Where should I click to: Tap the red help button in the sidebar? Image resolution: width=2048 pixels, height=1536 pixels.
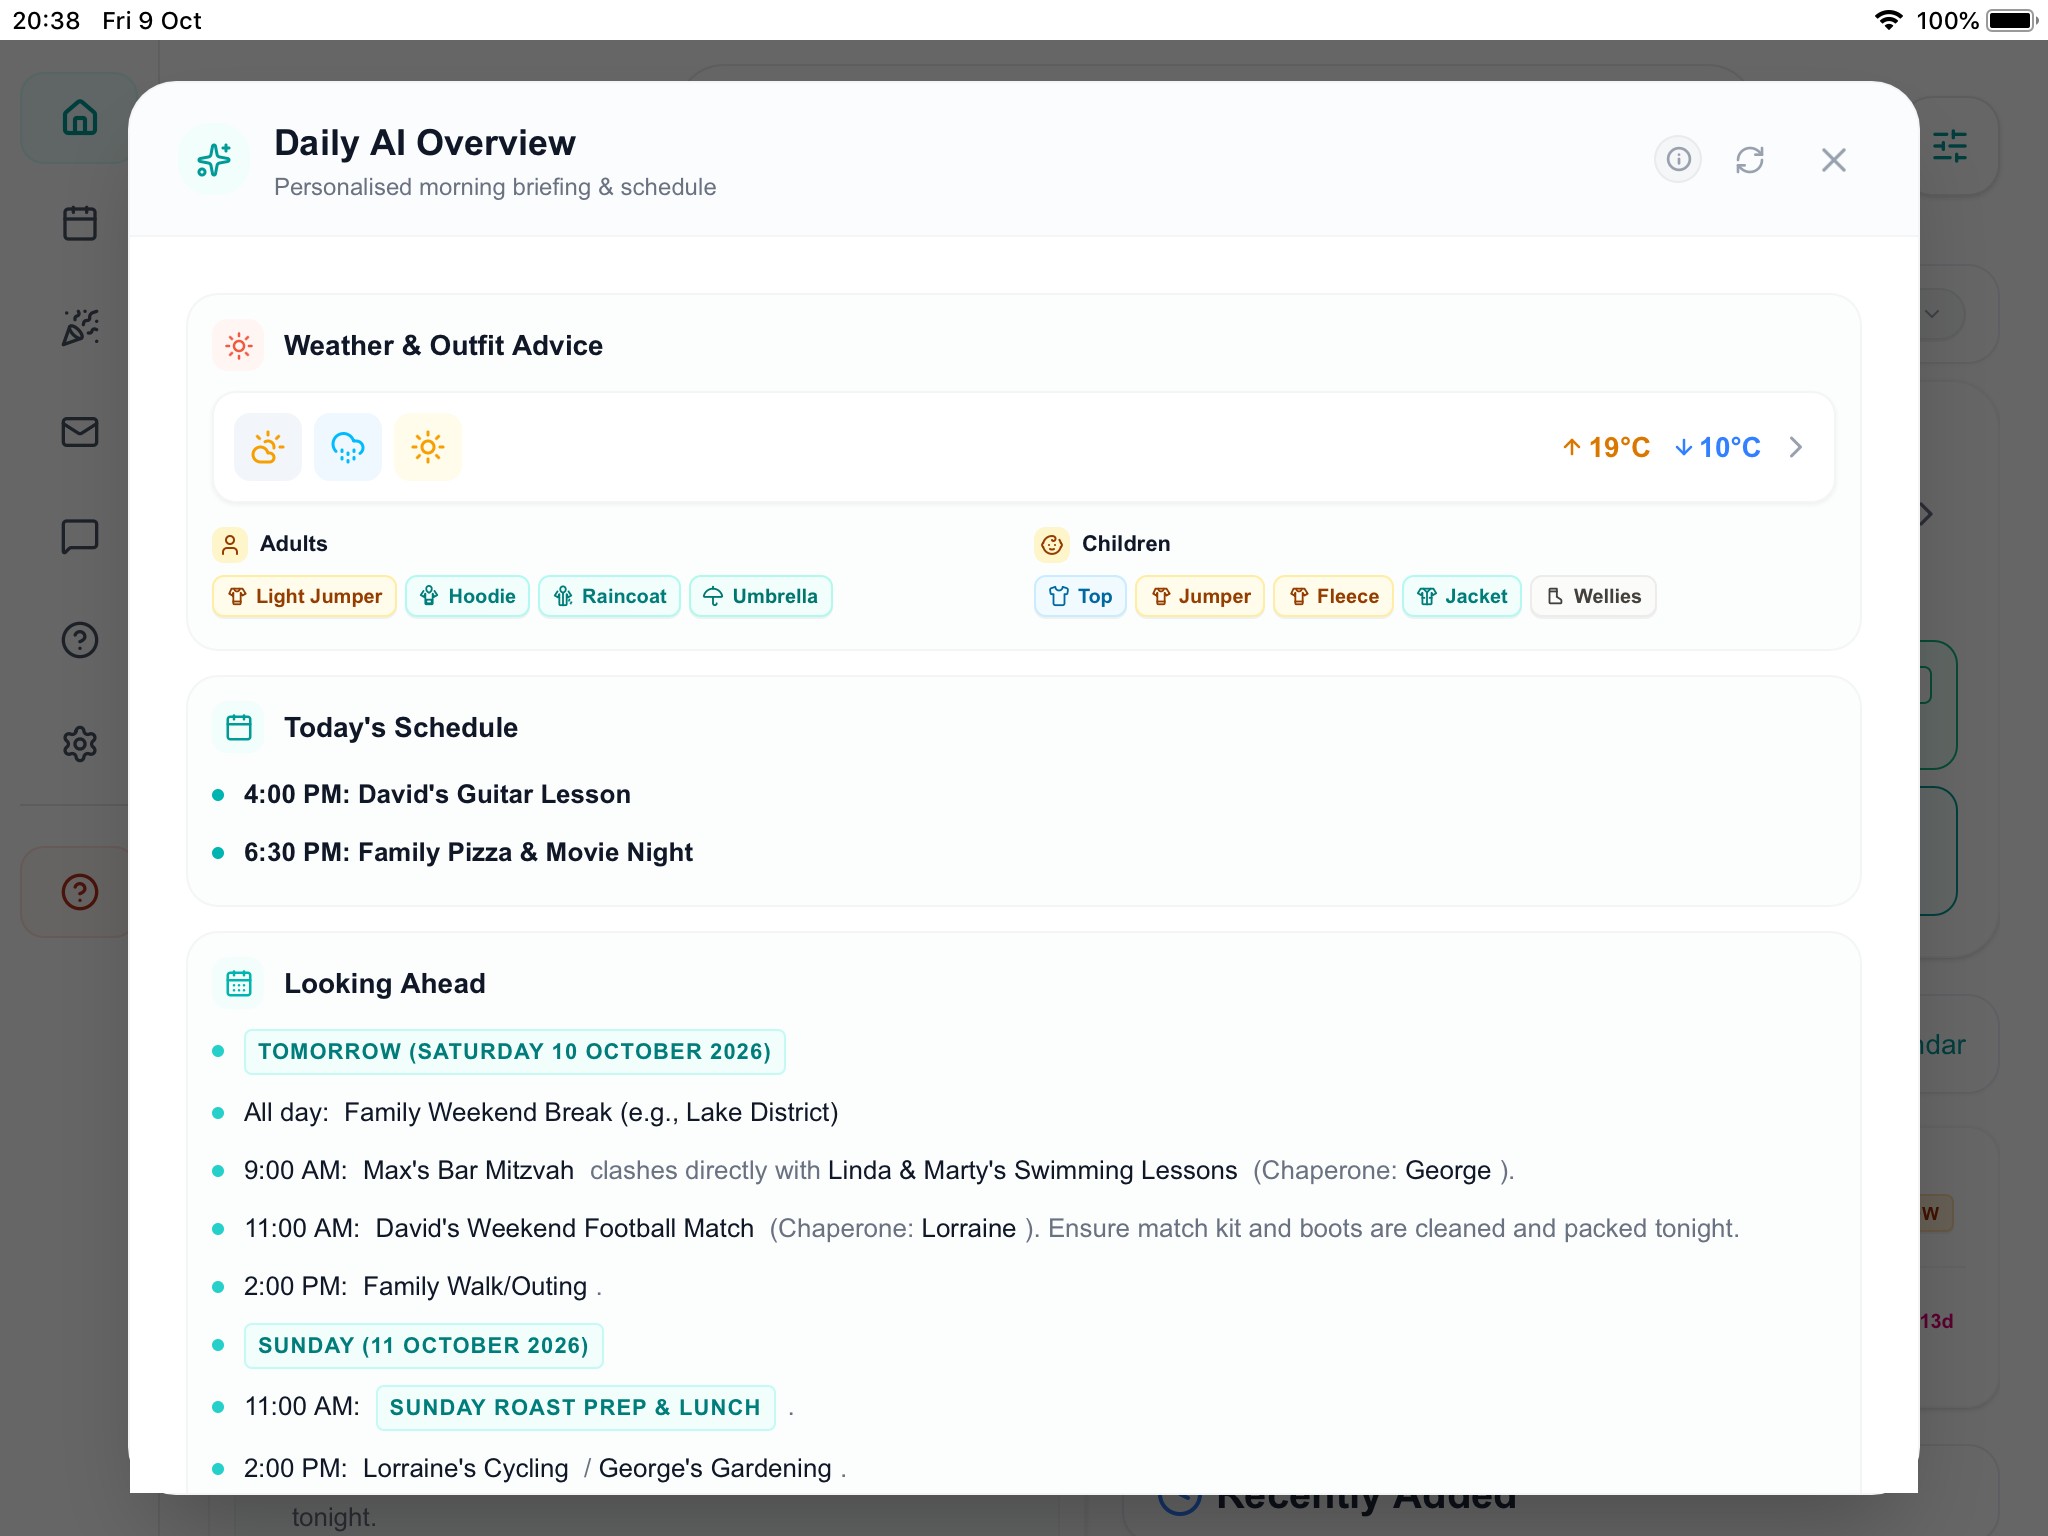pyautogui.click(x=80, y=892)
